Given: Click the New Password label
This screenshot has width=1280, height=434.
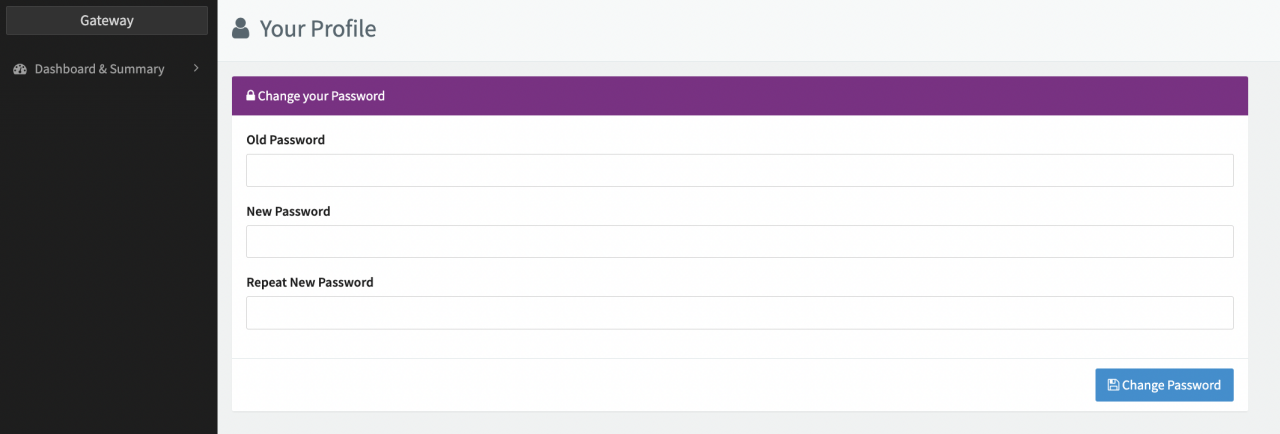Looking at the screenshot, I should coord(288,211).
